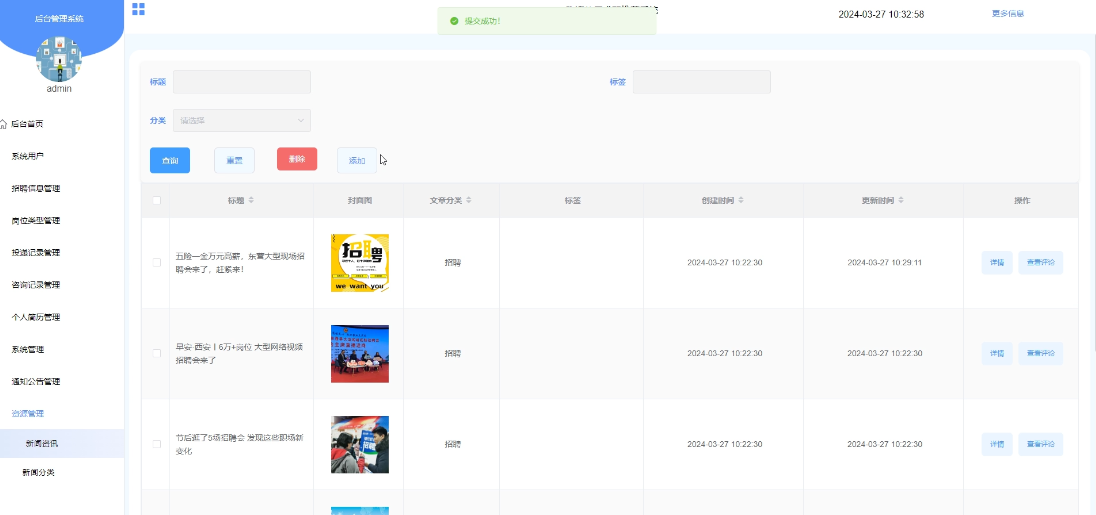The height and width of the screenshot is (515, 1096).
Task: Check the row for 节后逛了5场招聘会 article
Action: click(157, 444)
